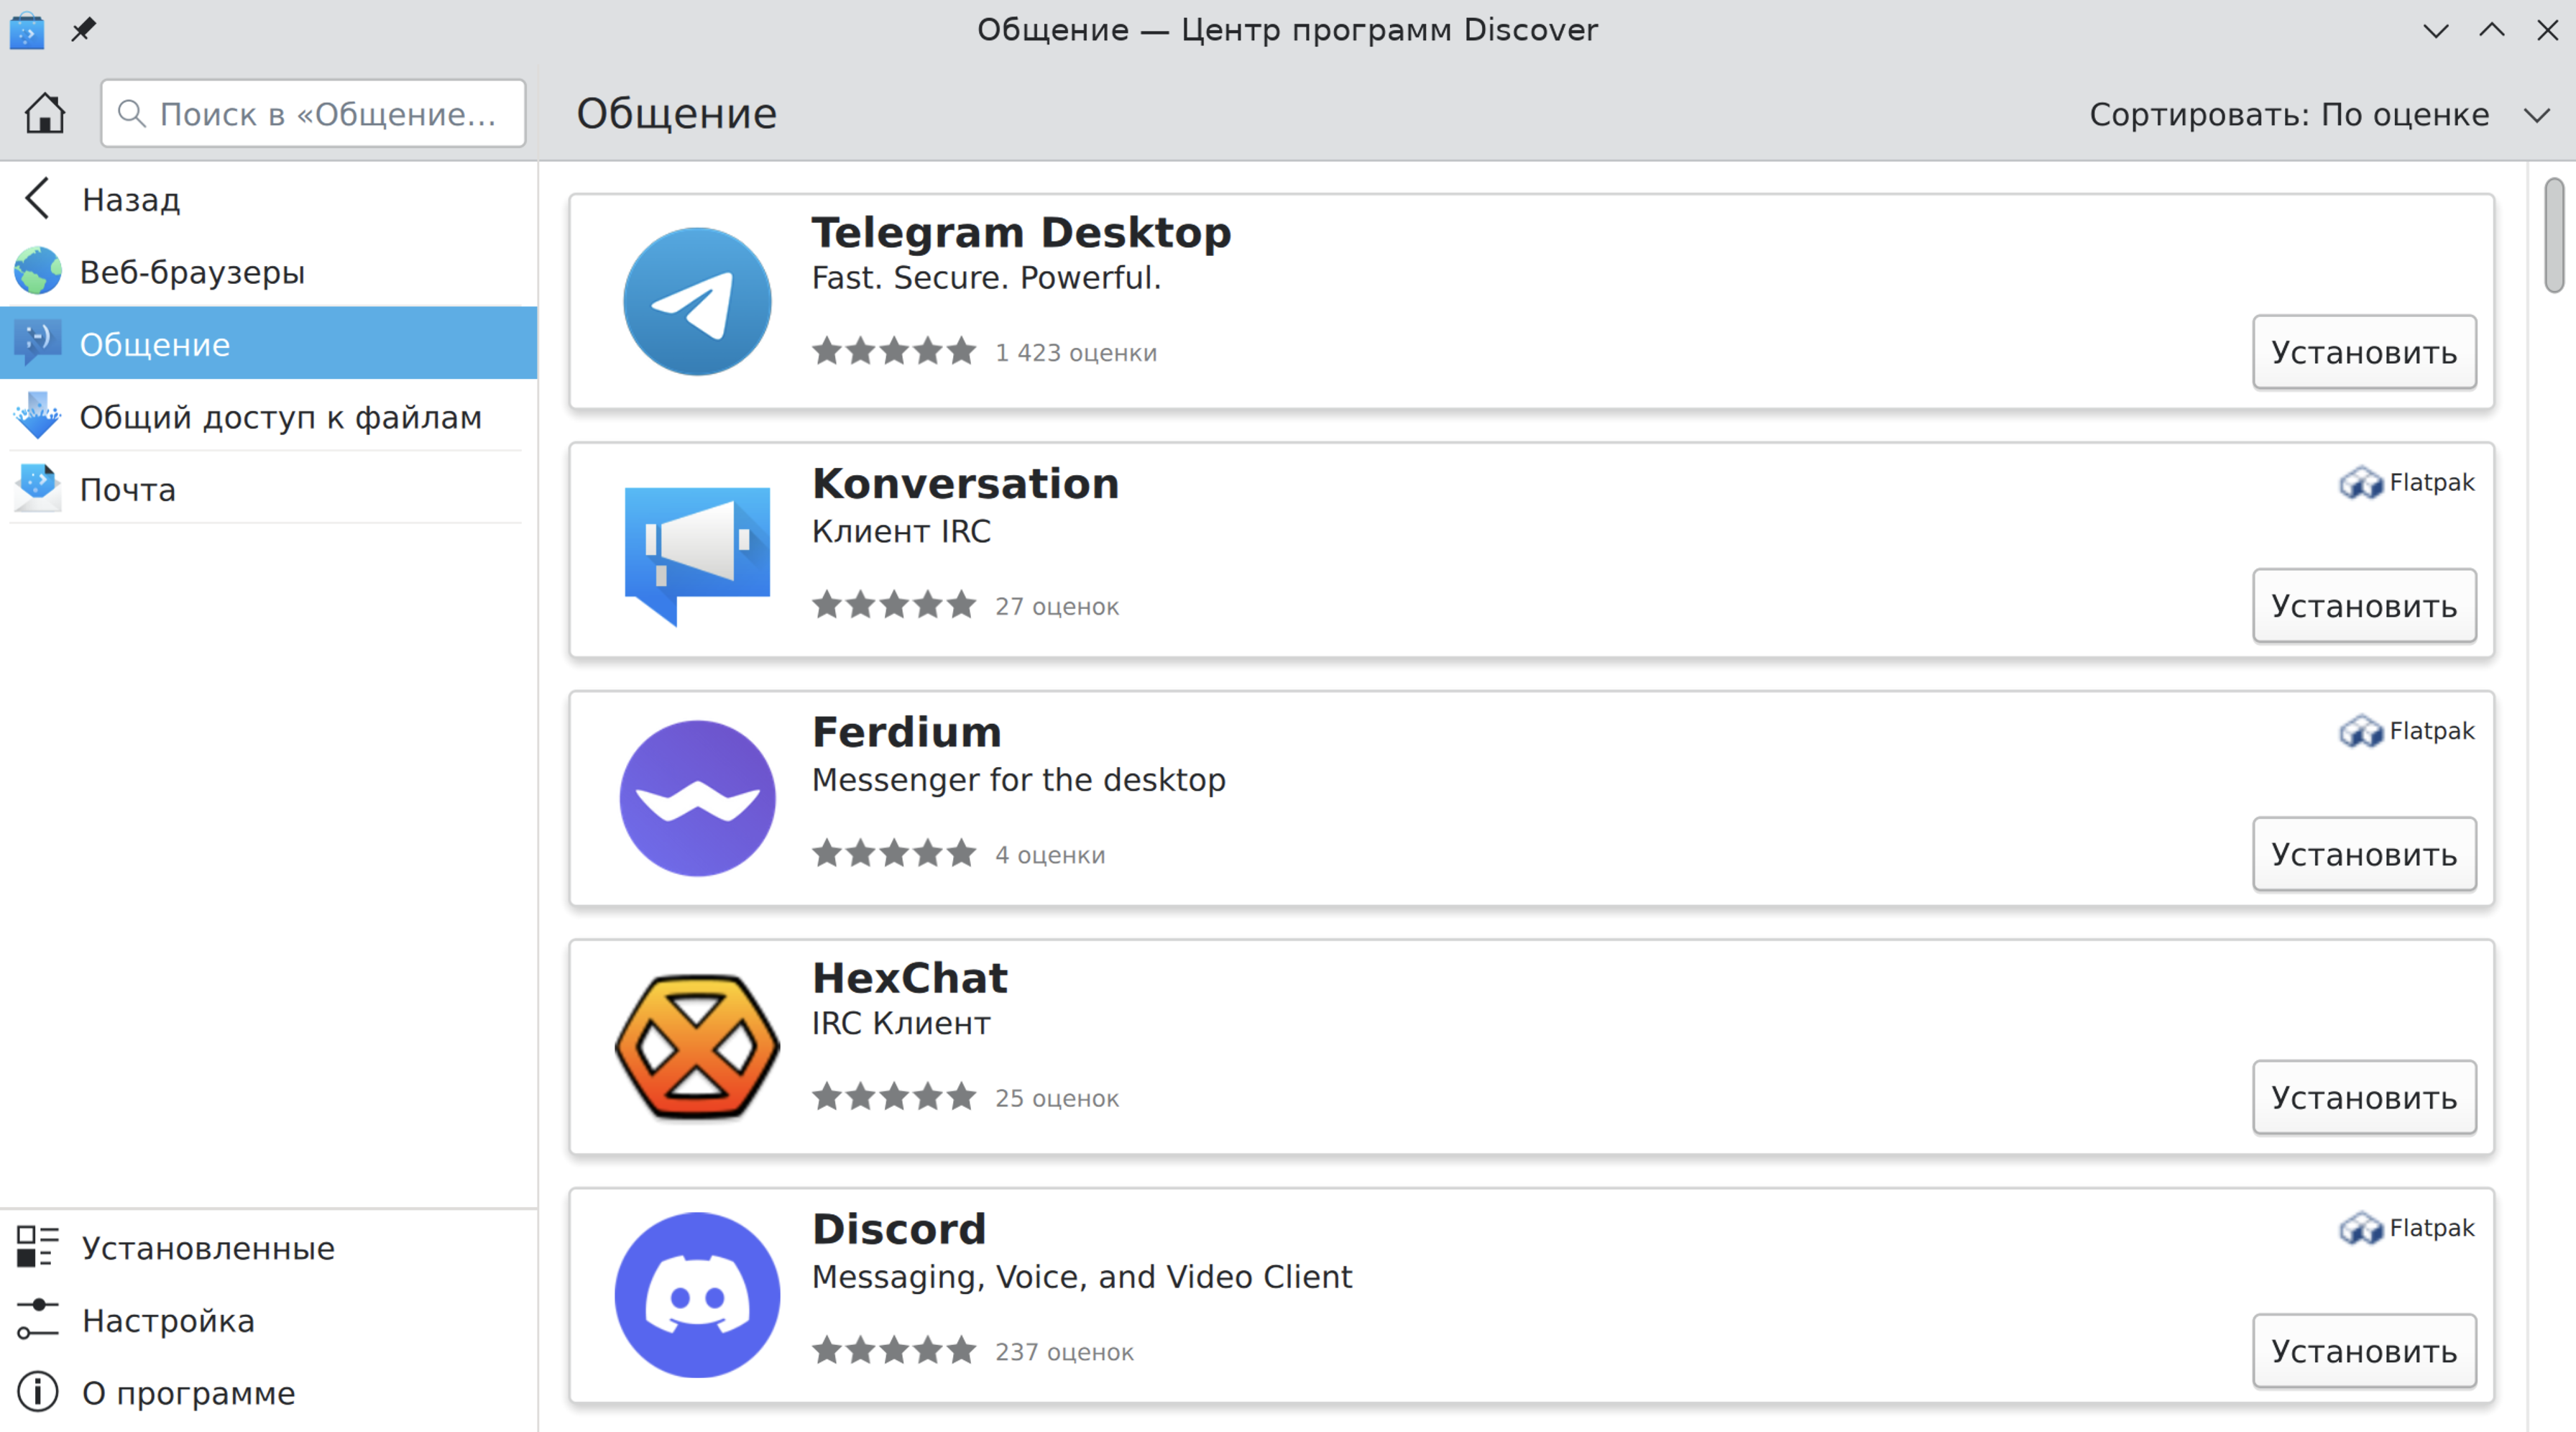This screenshot has width=2576, height=1432.
Task: Open О программе page
Action: (x=268, y=1392)
